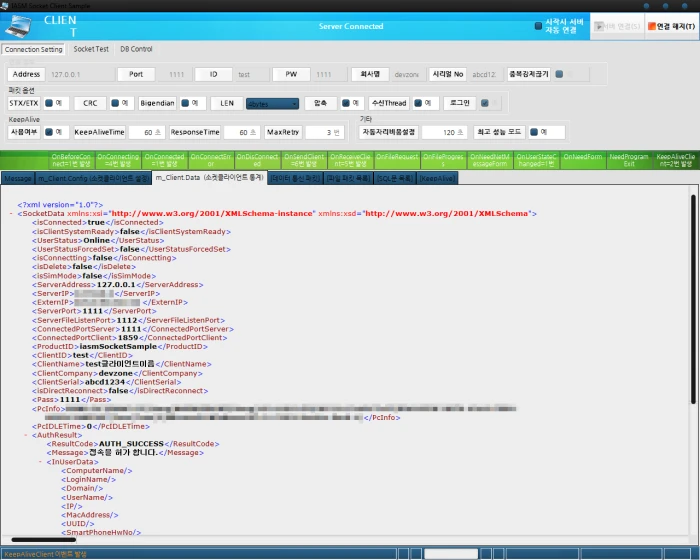700x560 pixels.
Task: Toggle the 최고 성능 모드 checkbox
Action: (x=534, y=132)
